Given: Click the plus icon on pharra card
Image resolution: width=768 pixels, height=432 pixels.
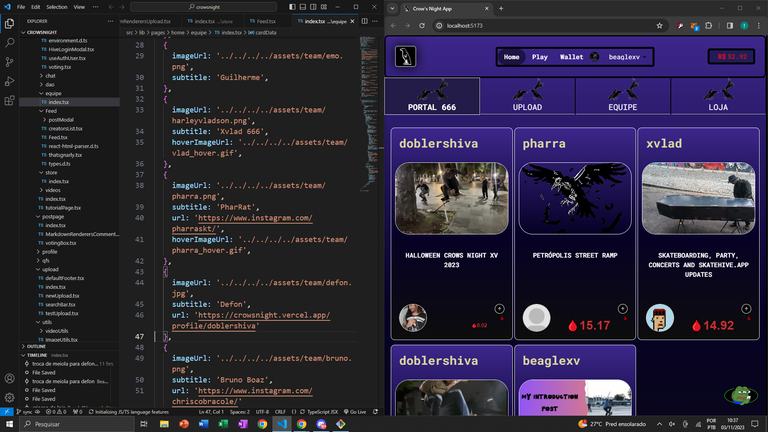Looking at the screenshot, I should (623, 309).
